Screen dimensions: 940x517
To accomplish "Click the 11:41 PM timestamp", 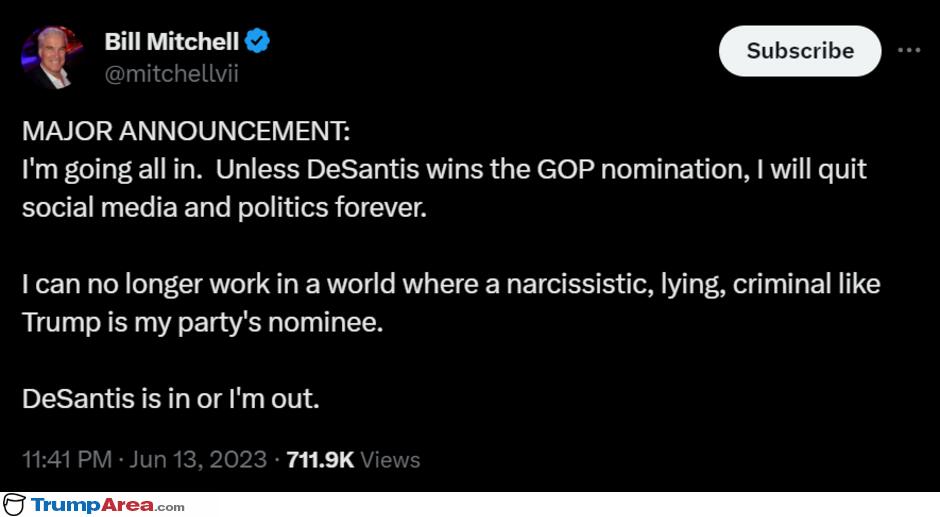I will click(x=67, y=460).
